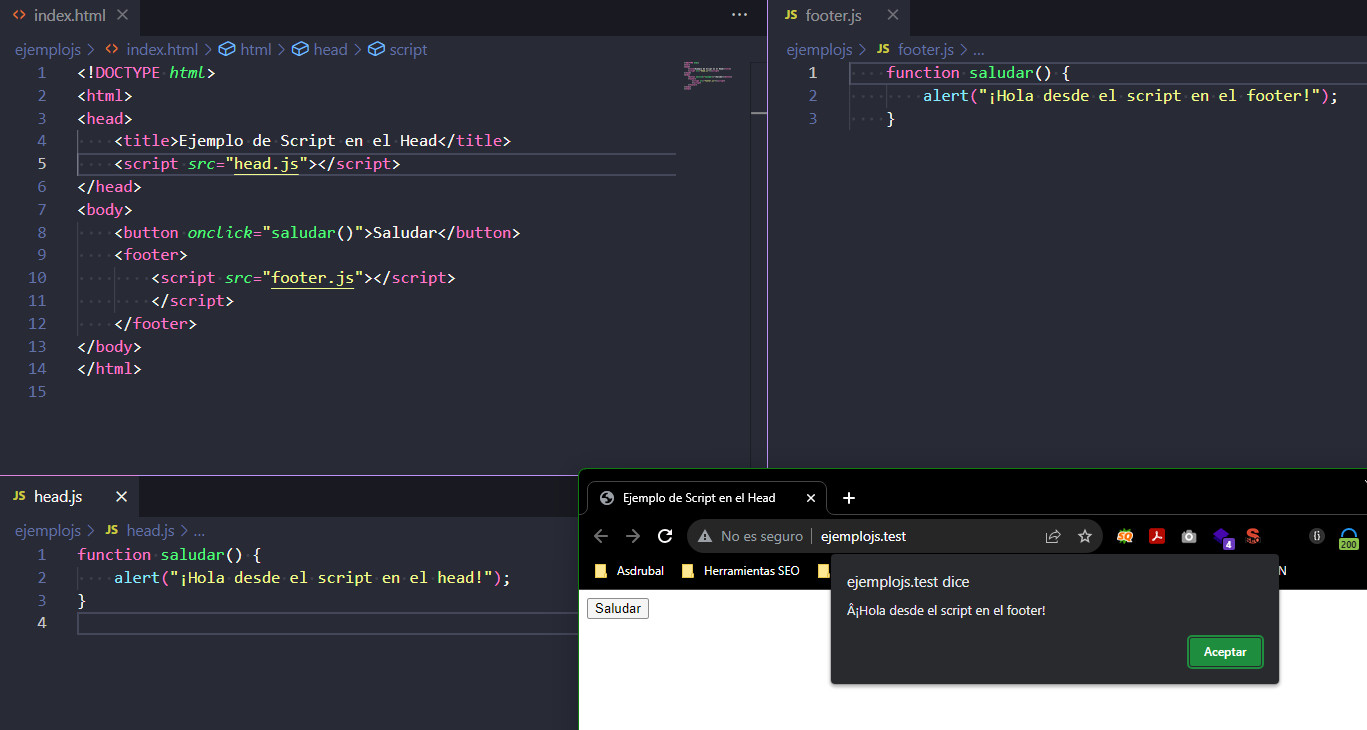Image resolution: width=1367 pixels, height=730 pixels.
Task: Click the share page icon in address bar
Action: click(x=1053, y=536)
